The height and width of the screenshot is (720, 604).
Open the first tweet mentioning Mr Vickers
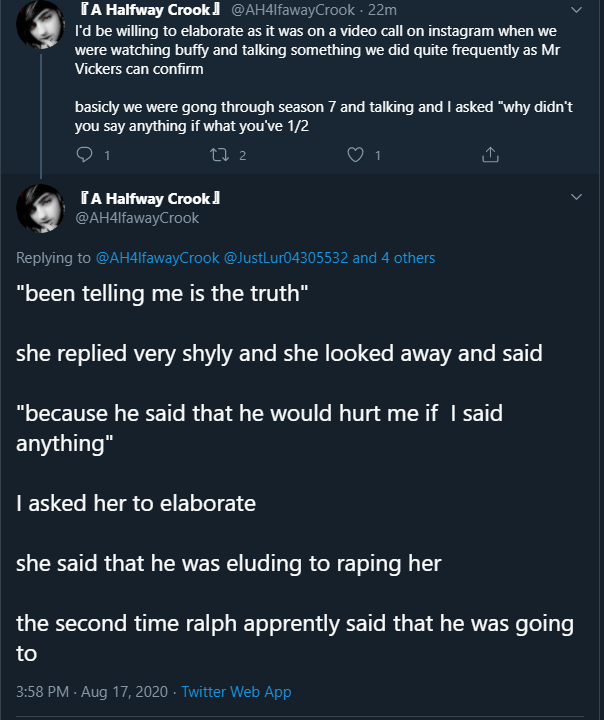(x=323, y=78)
